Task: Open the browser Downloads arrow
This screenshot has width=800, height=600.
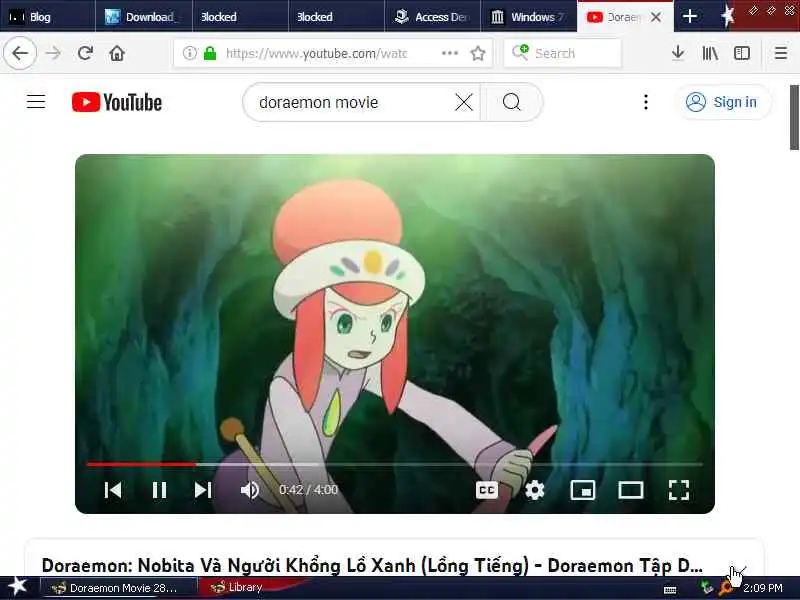Action: (x=678, y=53)
